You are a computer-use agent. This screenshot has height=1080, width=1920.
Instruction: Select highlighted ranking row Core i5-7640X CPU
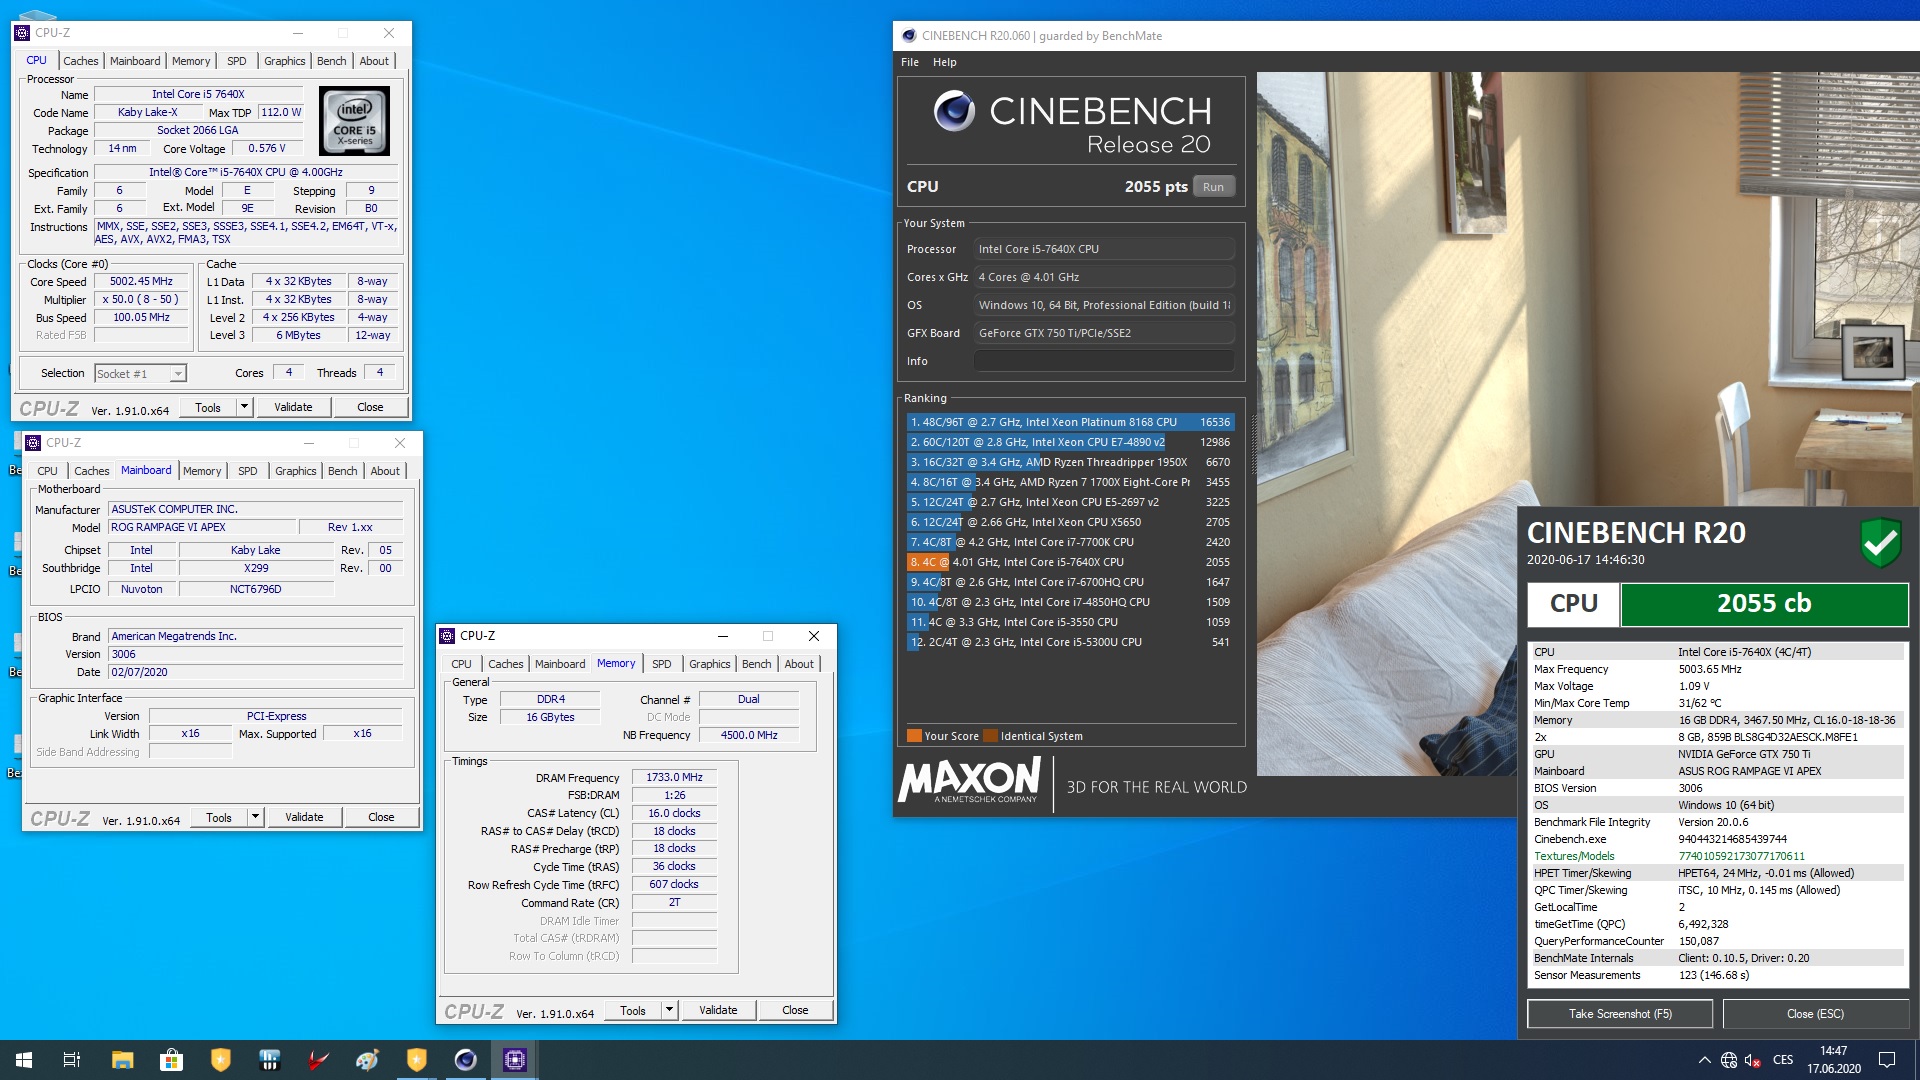point(1070,562)
